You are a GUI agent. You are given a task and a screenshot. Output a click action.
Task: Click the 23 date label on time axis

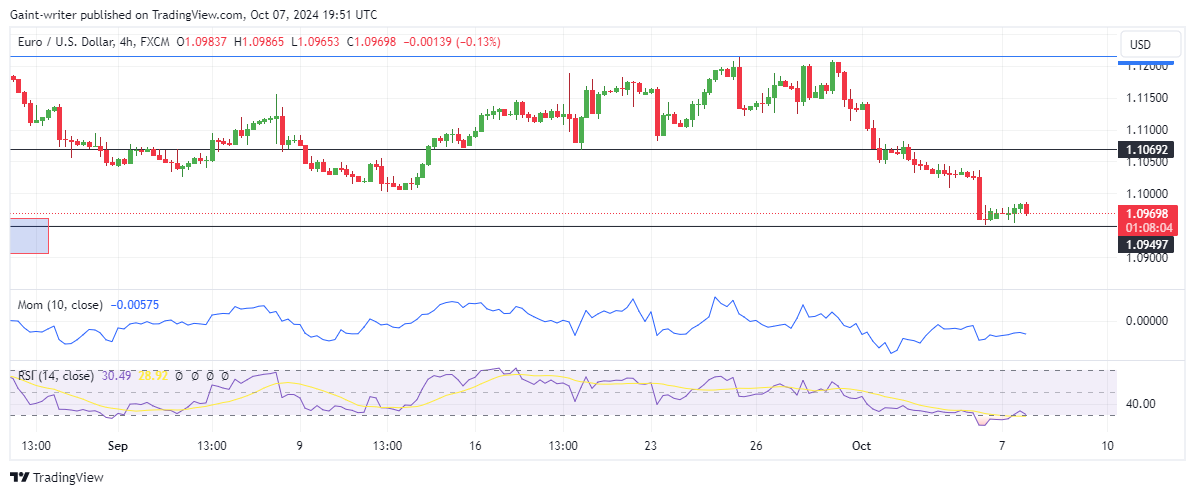pos(650,446)
